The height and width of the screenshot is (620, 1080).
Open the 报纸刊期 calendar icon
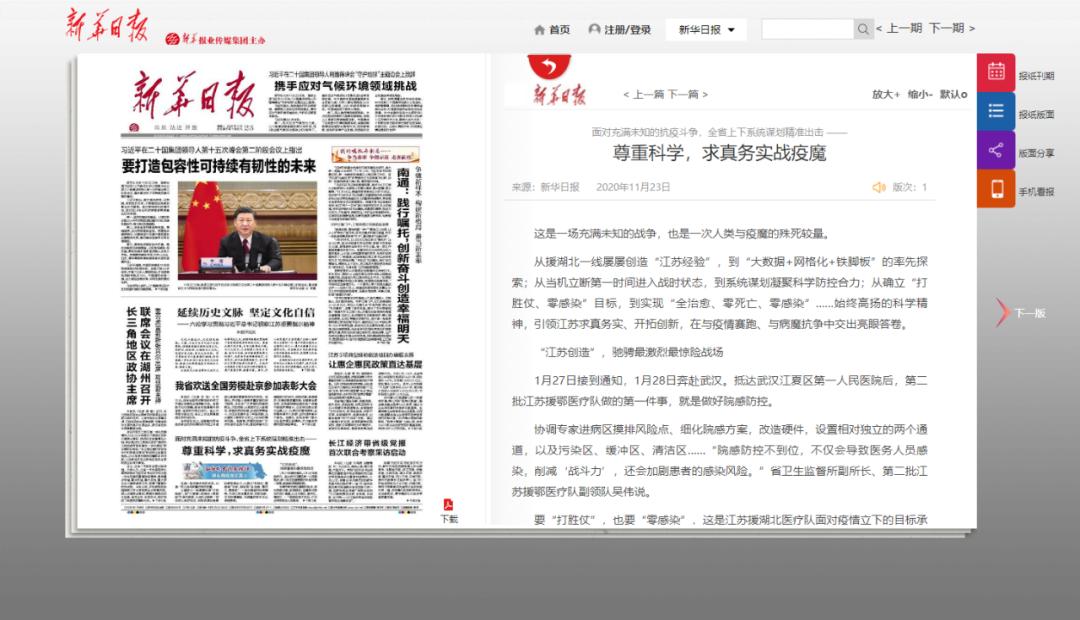[996, 72]
